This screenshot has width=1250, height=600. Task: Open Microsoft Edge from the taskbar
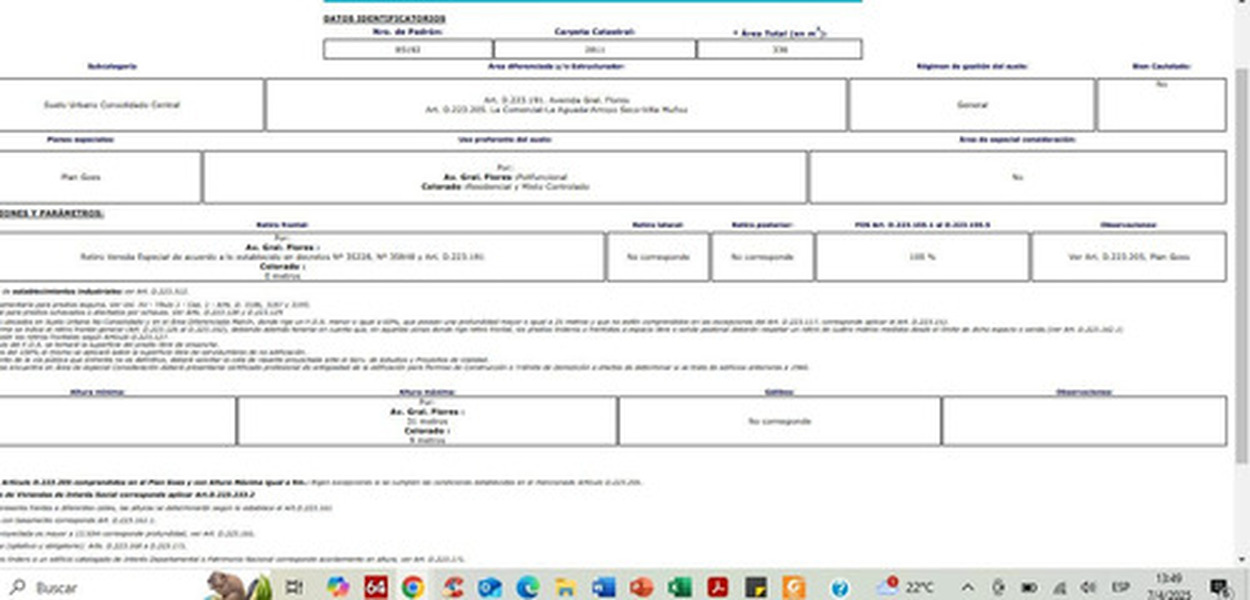pos(527,587)
